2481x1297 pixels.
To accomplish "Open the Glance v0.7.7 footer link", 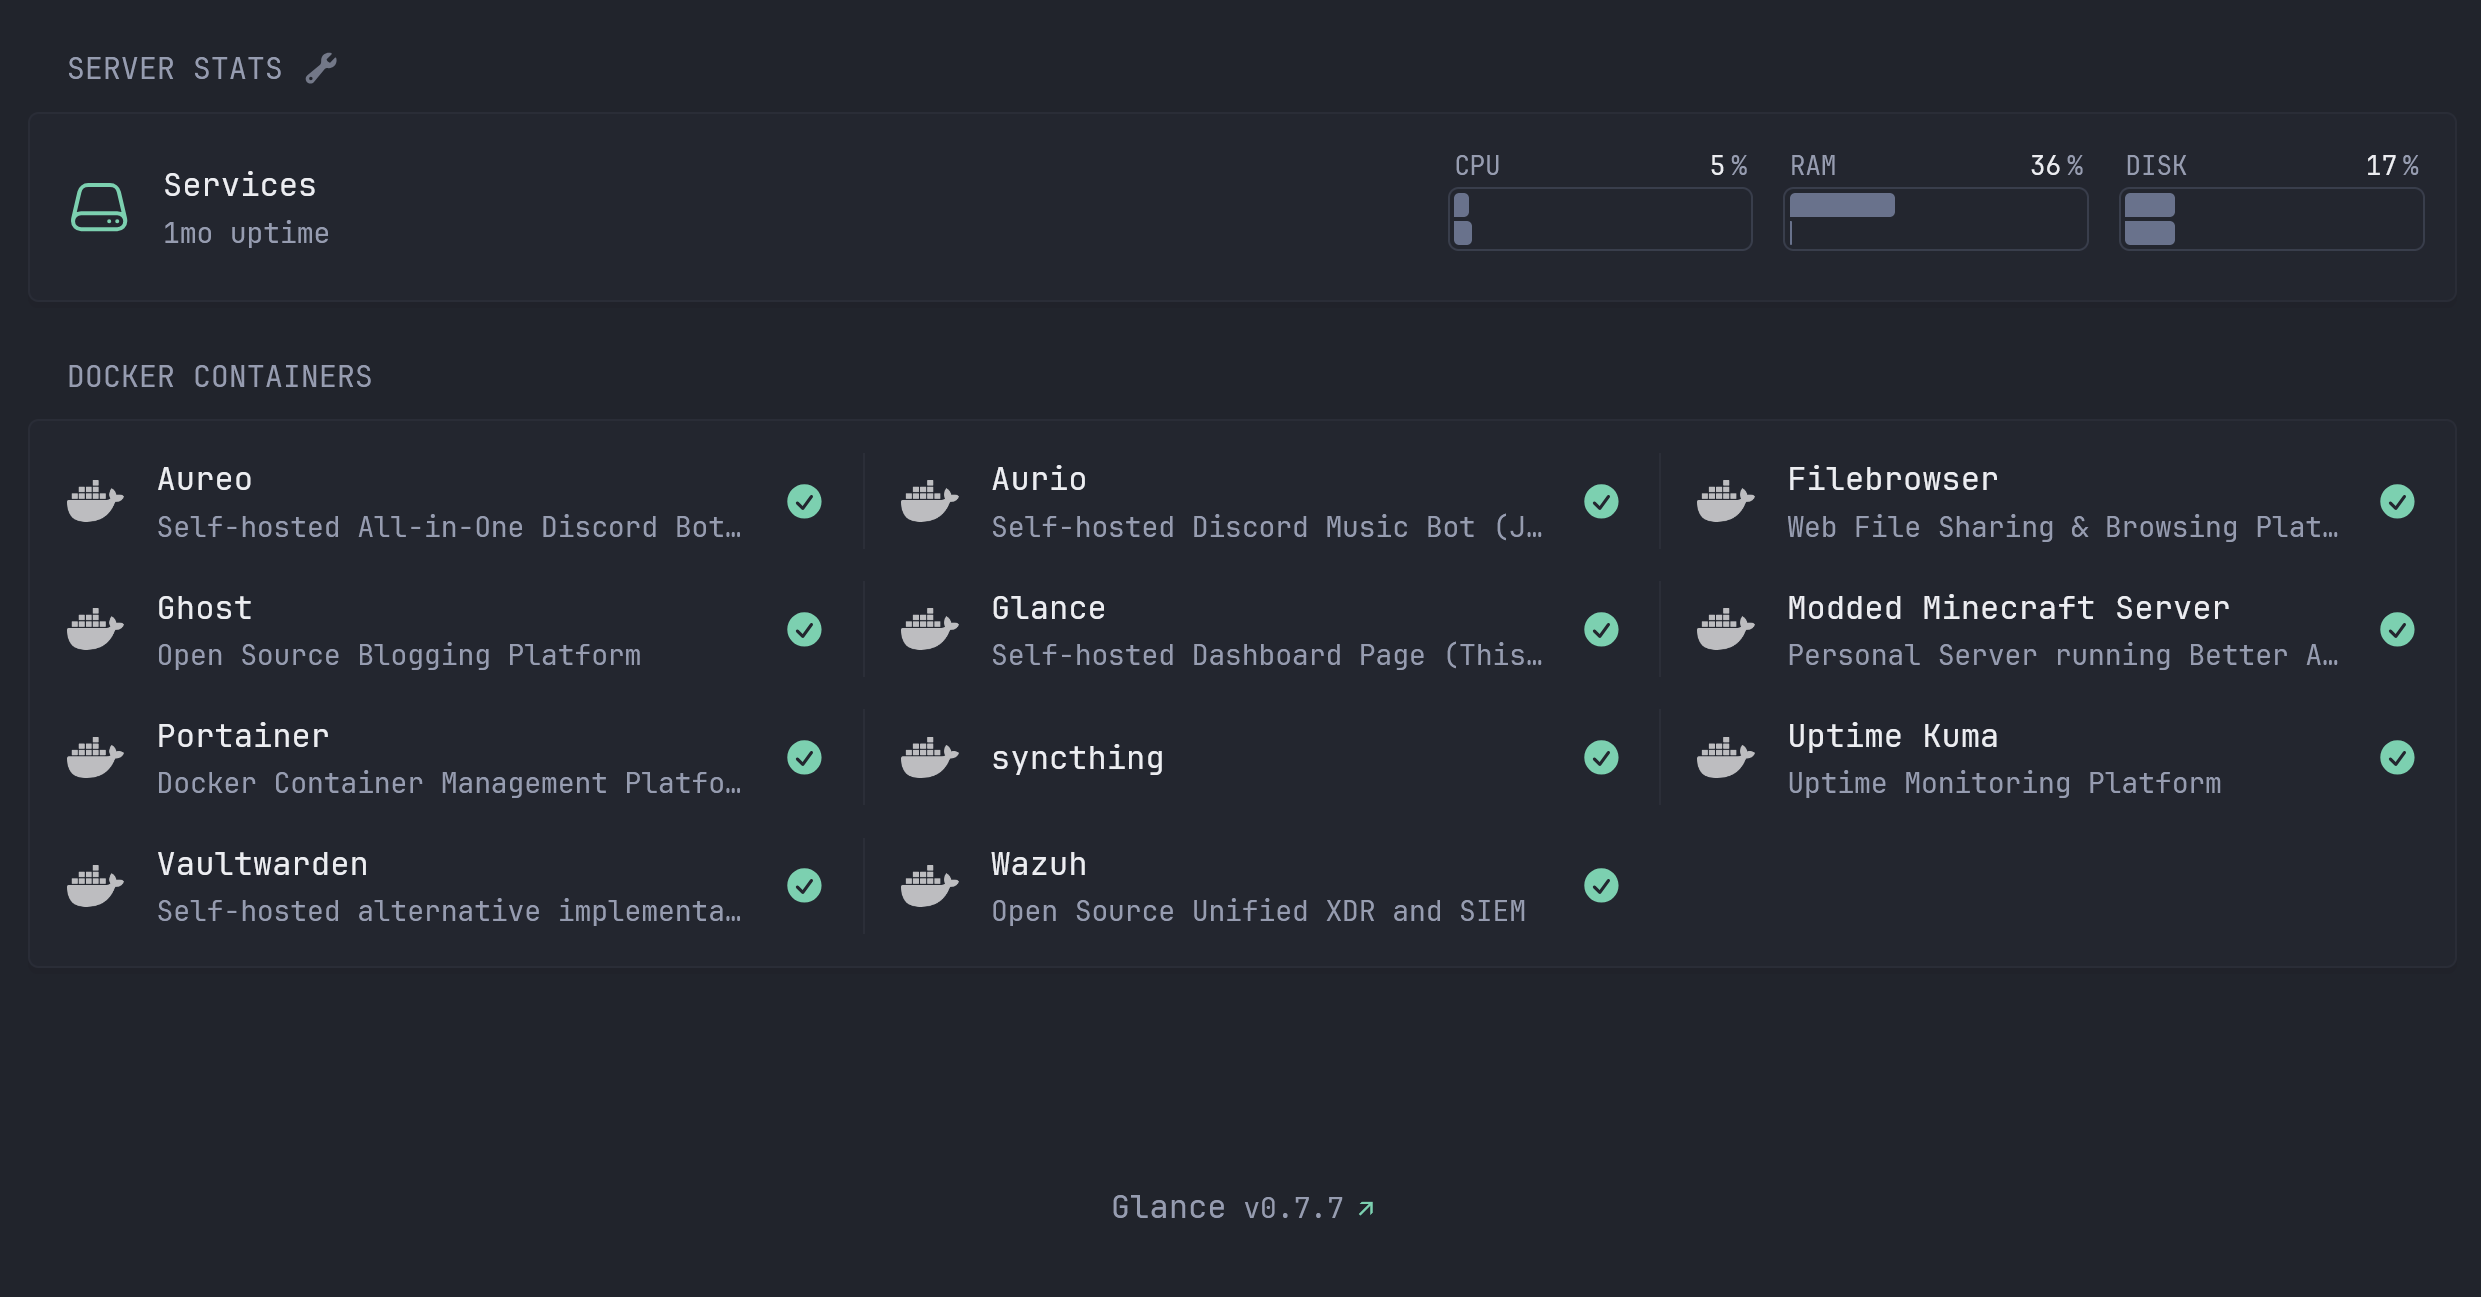I will [1243, 1208].
